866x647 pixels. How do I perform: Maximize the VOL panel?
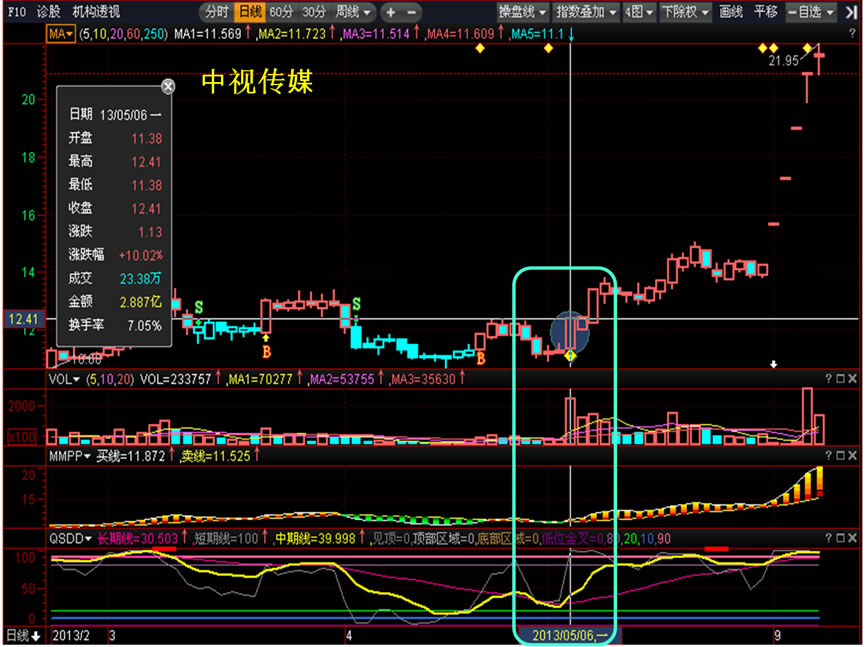tap(841, 378)
